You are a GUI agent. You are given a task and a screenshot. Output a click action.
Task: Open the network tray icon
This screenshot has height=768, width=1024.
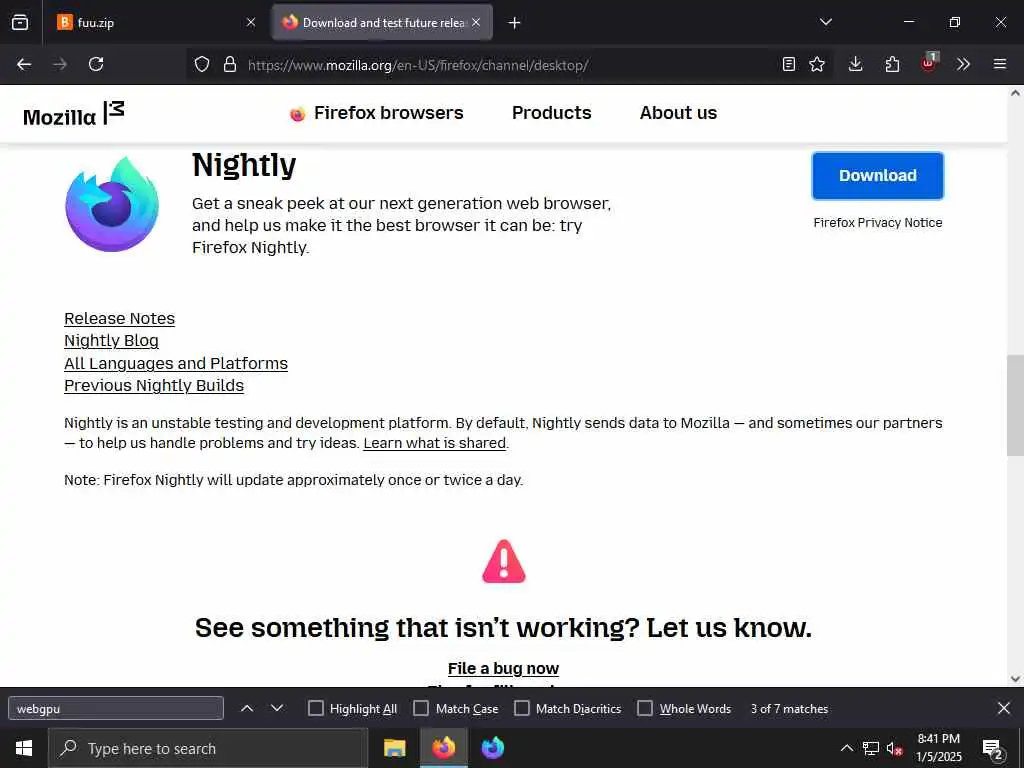(x=871, y=748)
